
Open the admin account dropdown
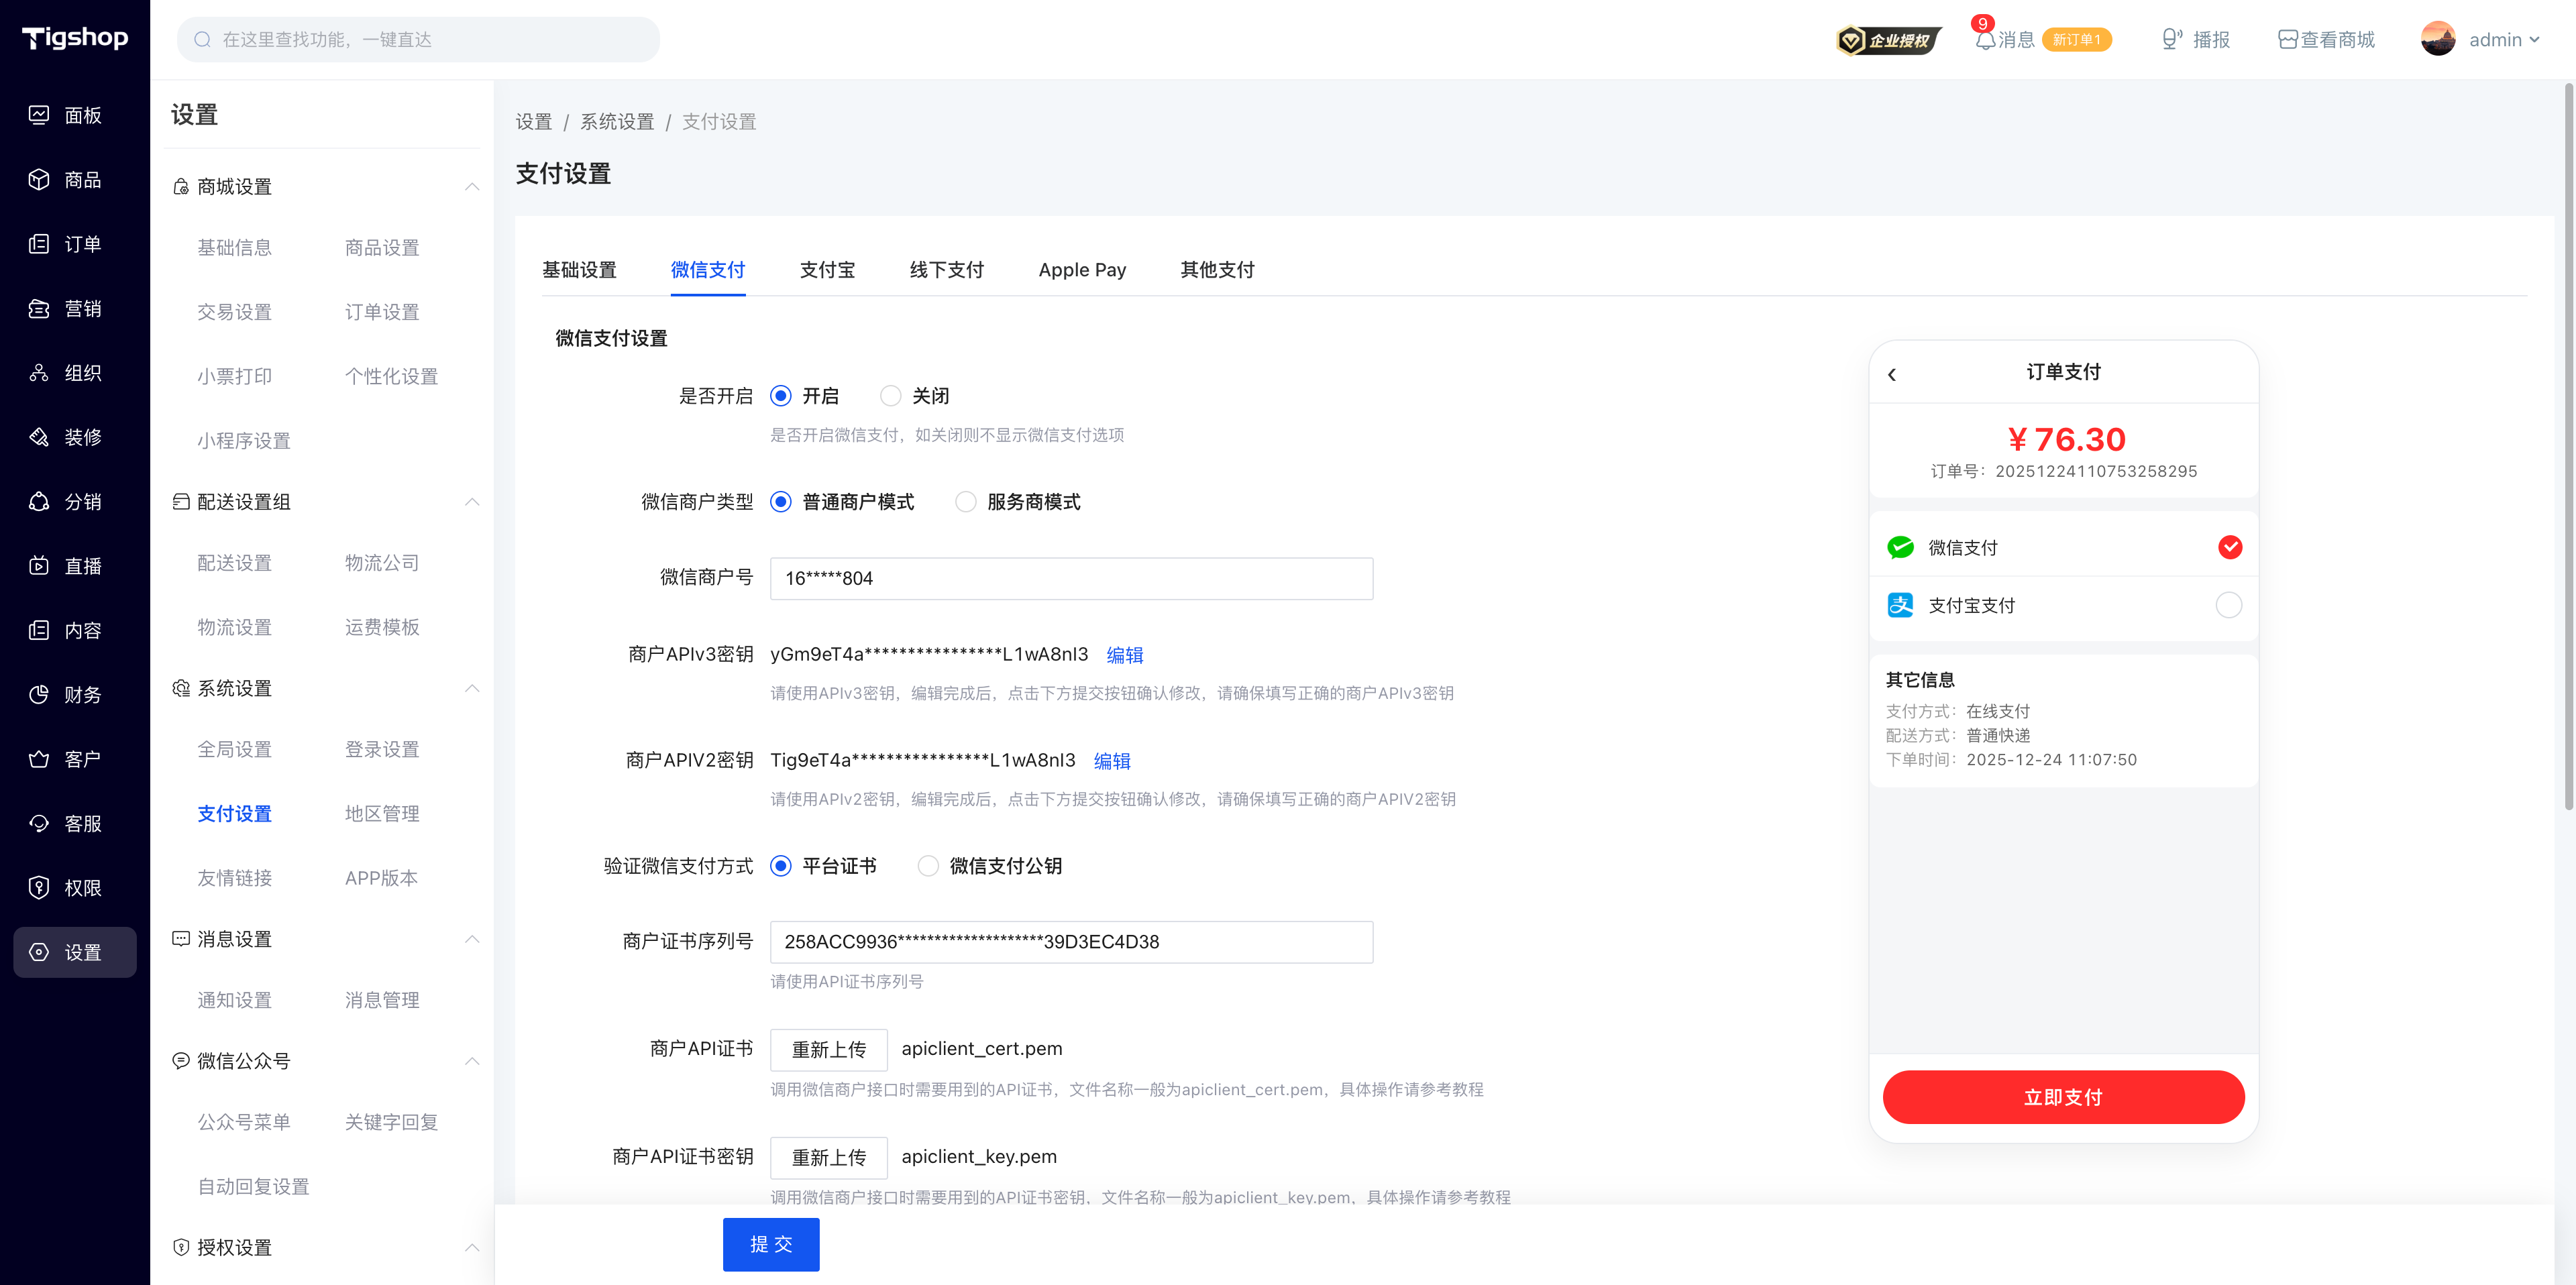(2481, 40)
